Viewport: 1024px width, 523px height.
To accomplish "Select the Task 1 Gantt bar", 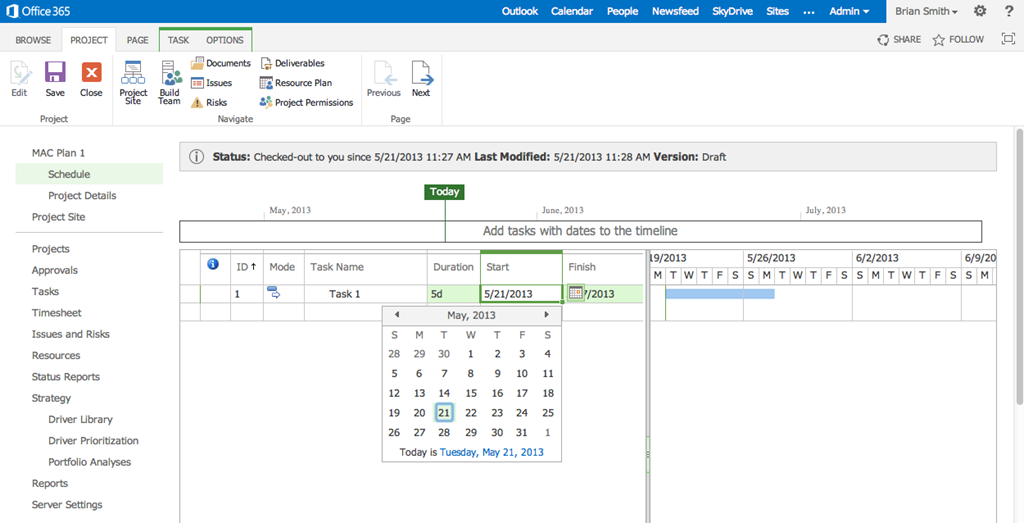I will pyautogui.click(x=719, y=294).
